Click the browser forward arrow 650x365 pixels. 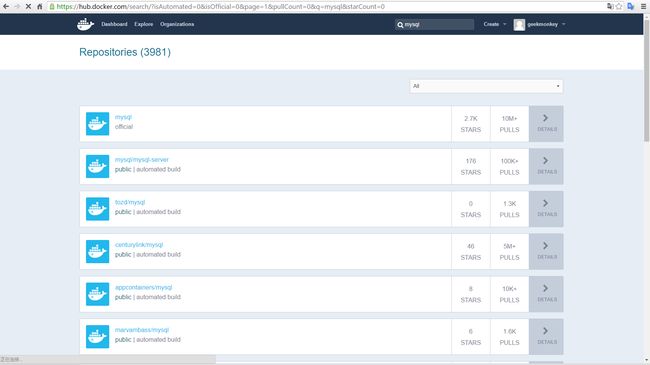click(x=17, y=7)
